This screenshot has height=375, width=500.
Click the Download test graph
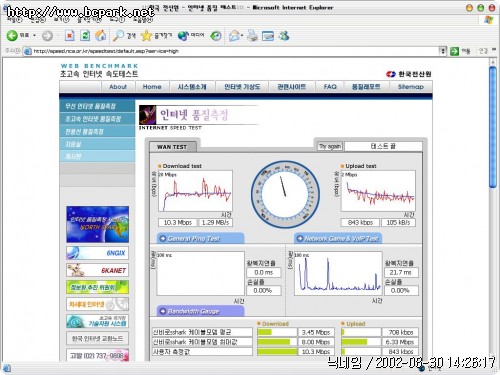195,191
